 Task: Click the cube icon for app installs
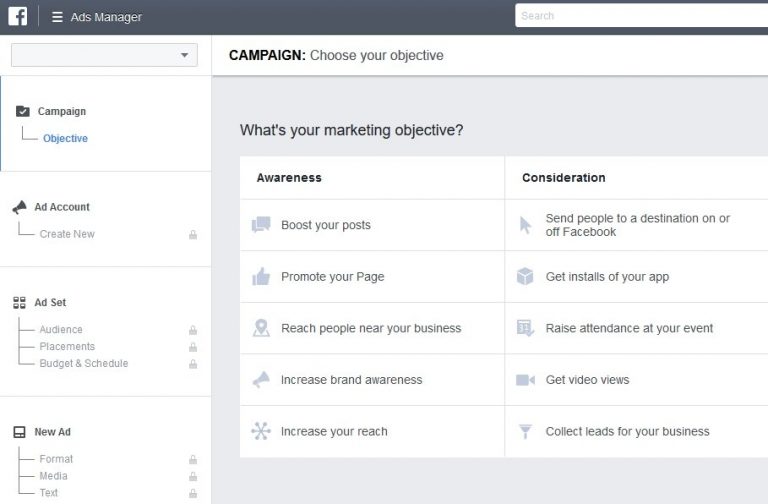tap(525, 276)
